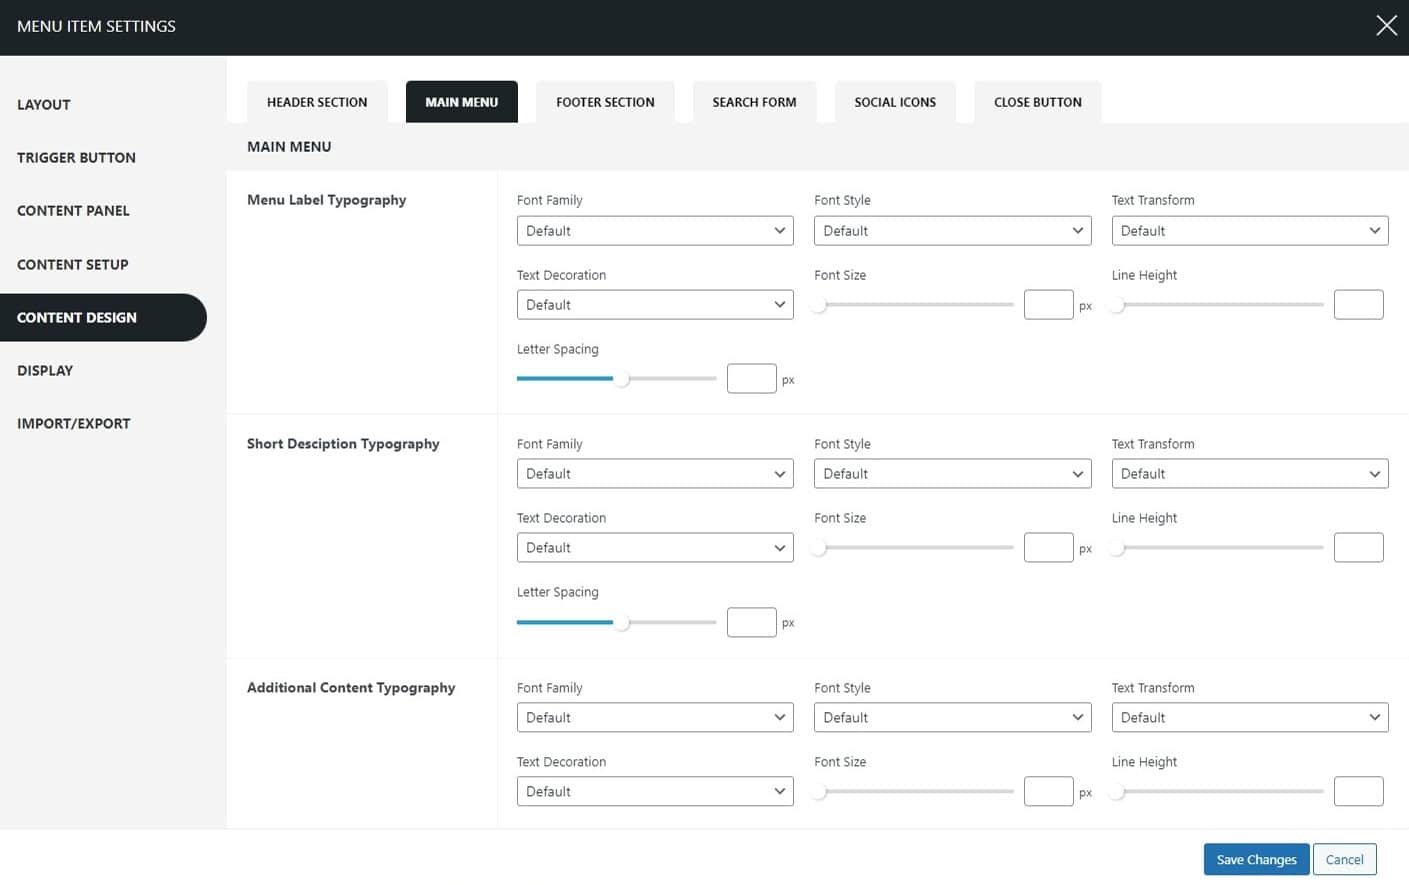Focus the Menu Label Font Size field
Viewport: 1409px width, 885px height.
point(1048,304)
